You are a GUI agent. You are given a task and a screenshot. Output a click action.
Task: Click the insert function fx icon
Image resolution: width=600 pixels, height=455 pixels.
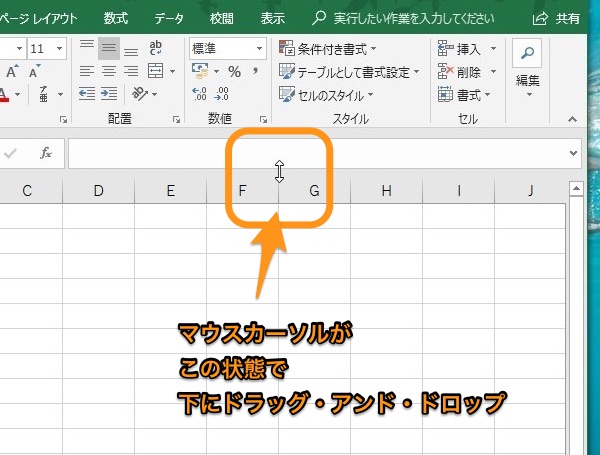tap(45, 153)
